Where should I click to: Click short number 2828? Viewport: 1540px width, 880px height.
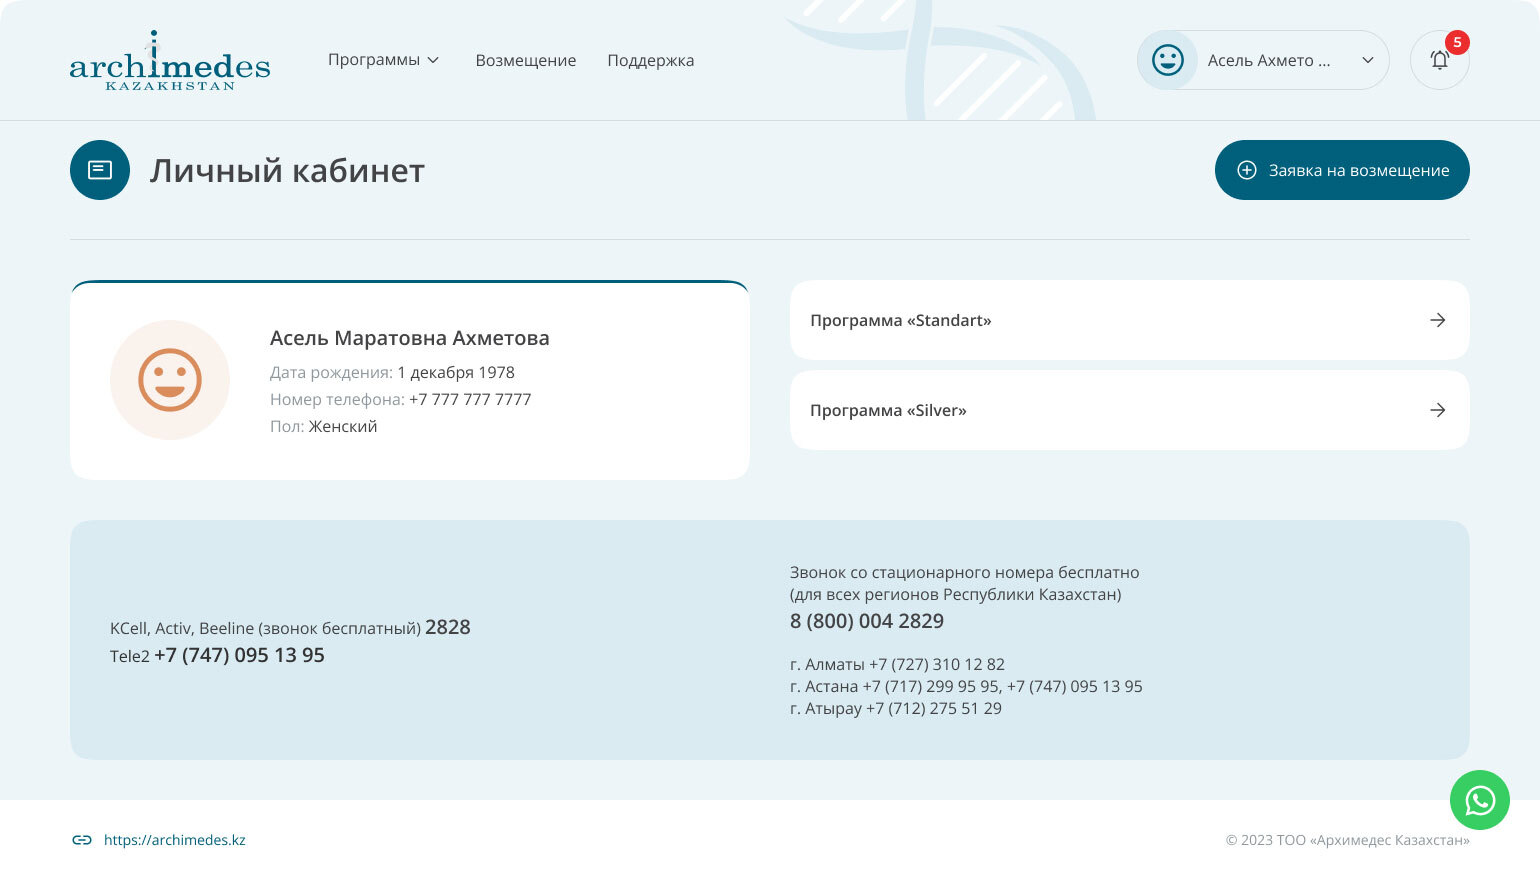448,627
